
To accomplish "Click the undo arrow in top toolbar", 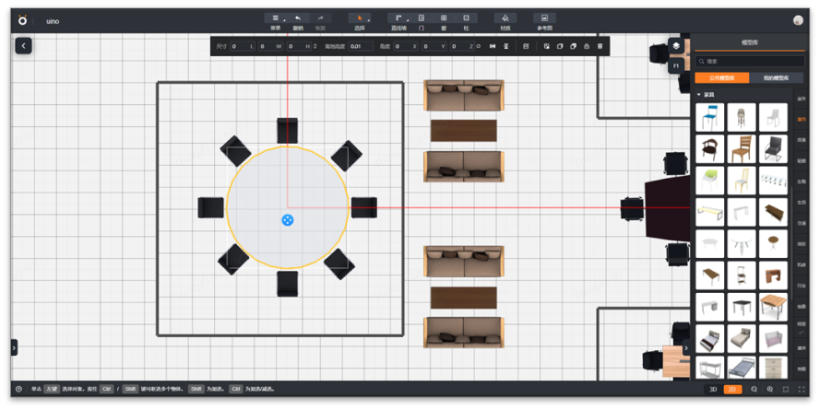I will tap(297, 18).
